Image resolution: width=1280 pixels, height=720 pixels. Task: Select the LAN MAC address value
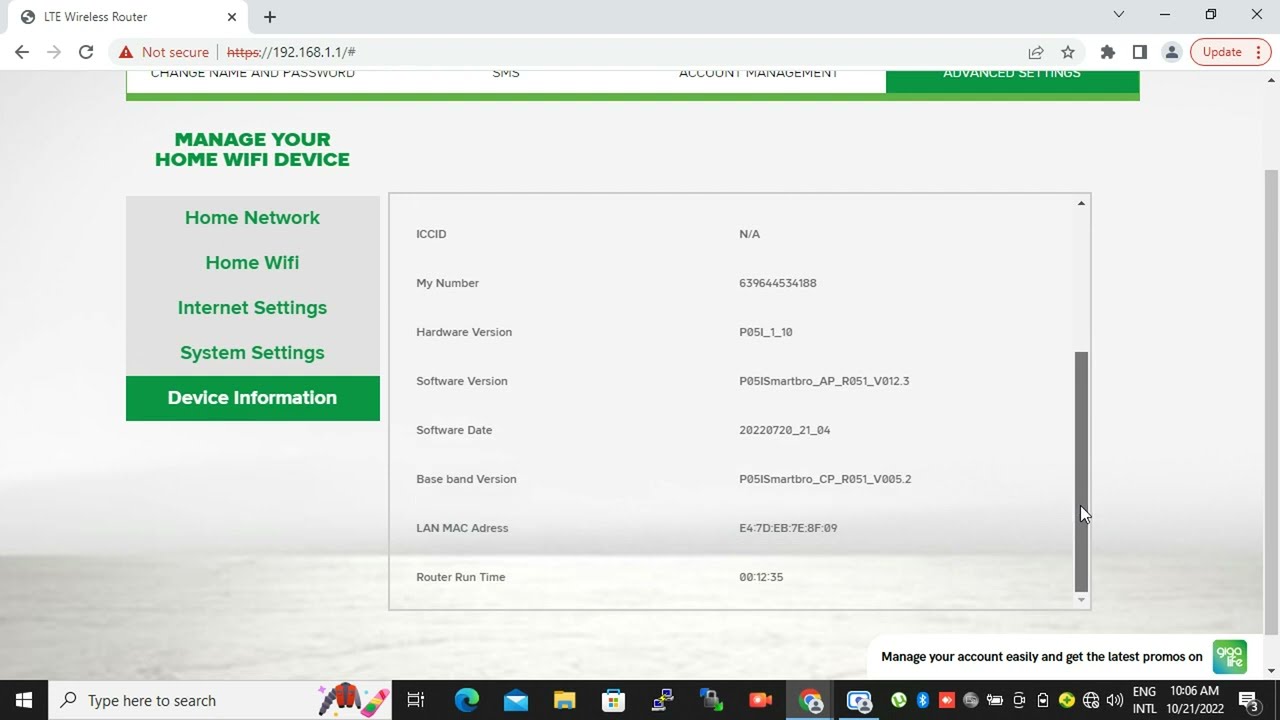click(x=788, y=528)
